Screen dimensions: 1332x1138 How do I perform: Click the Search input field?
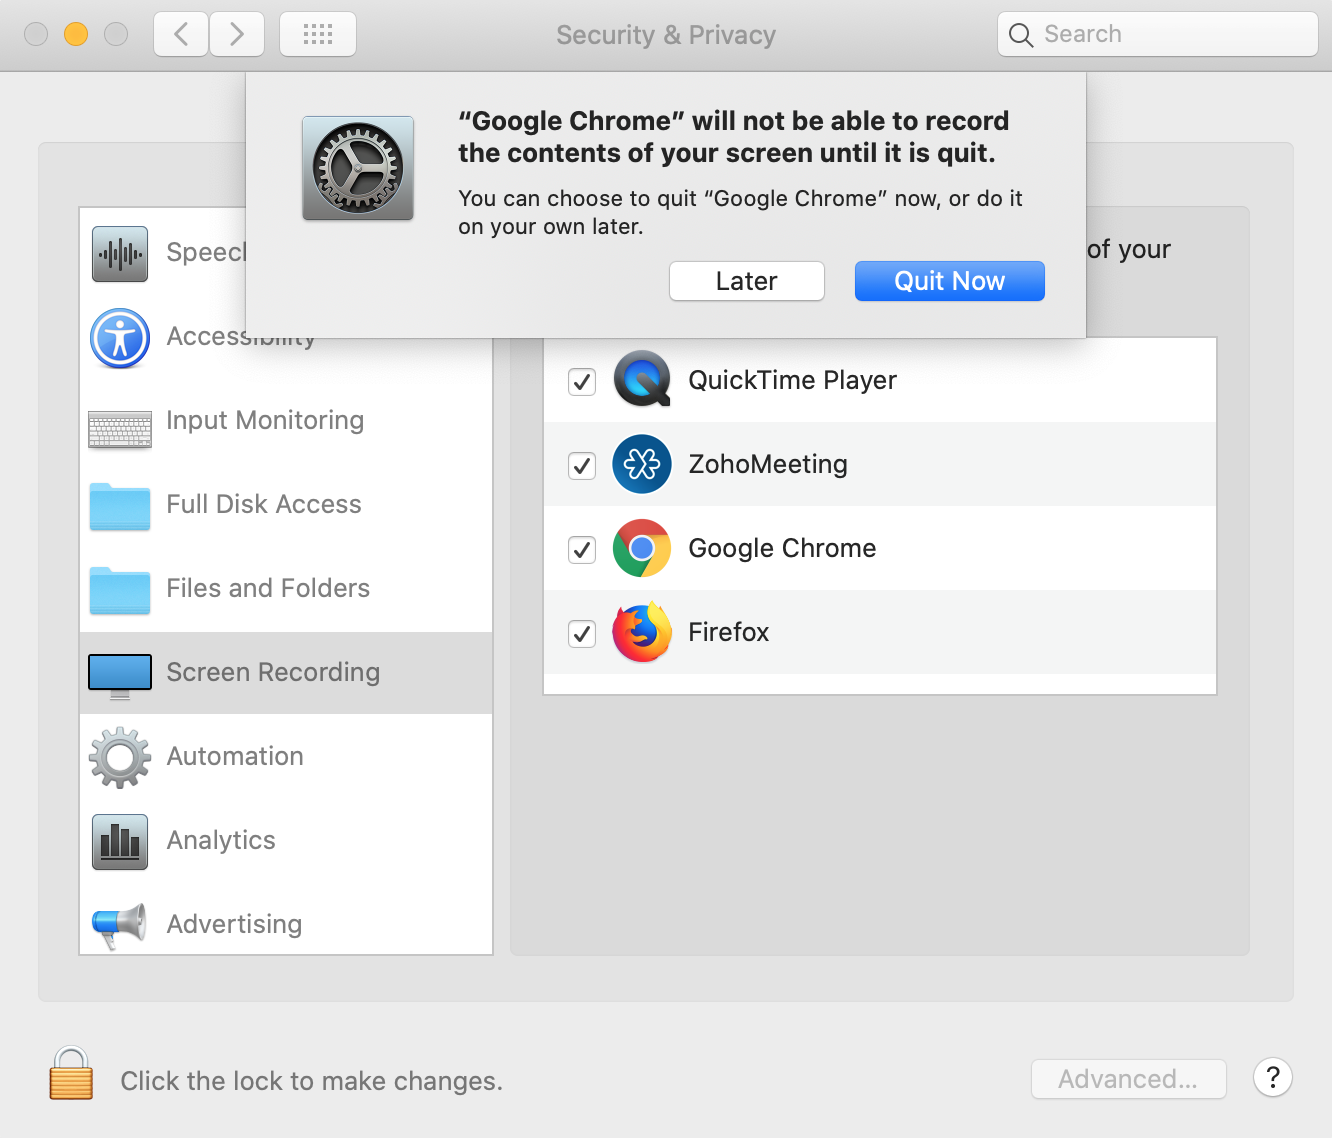click(x=1158, y=34)
